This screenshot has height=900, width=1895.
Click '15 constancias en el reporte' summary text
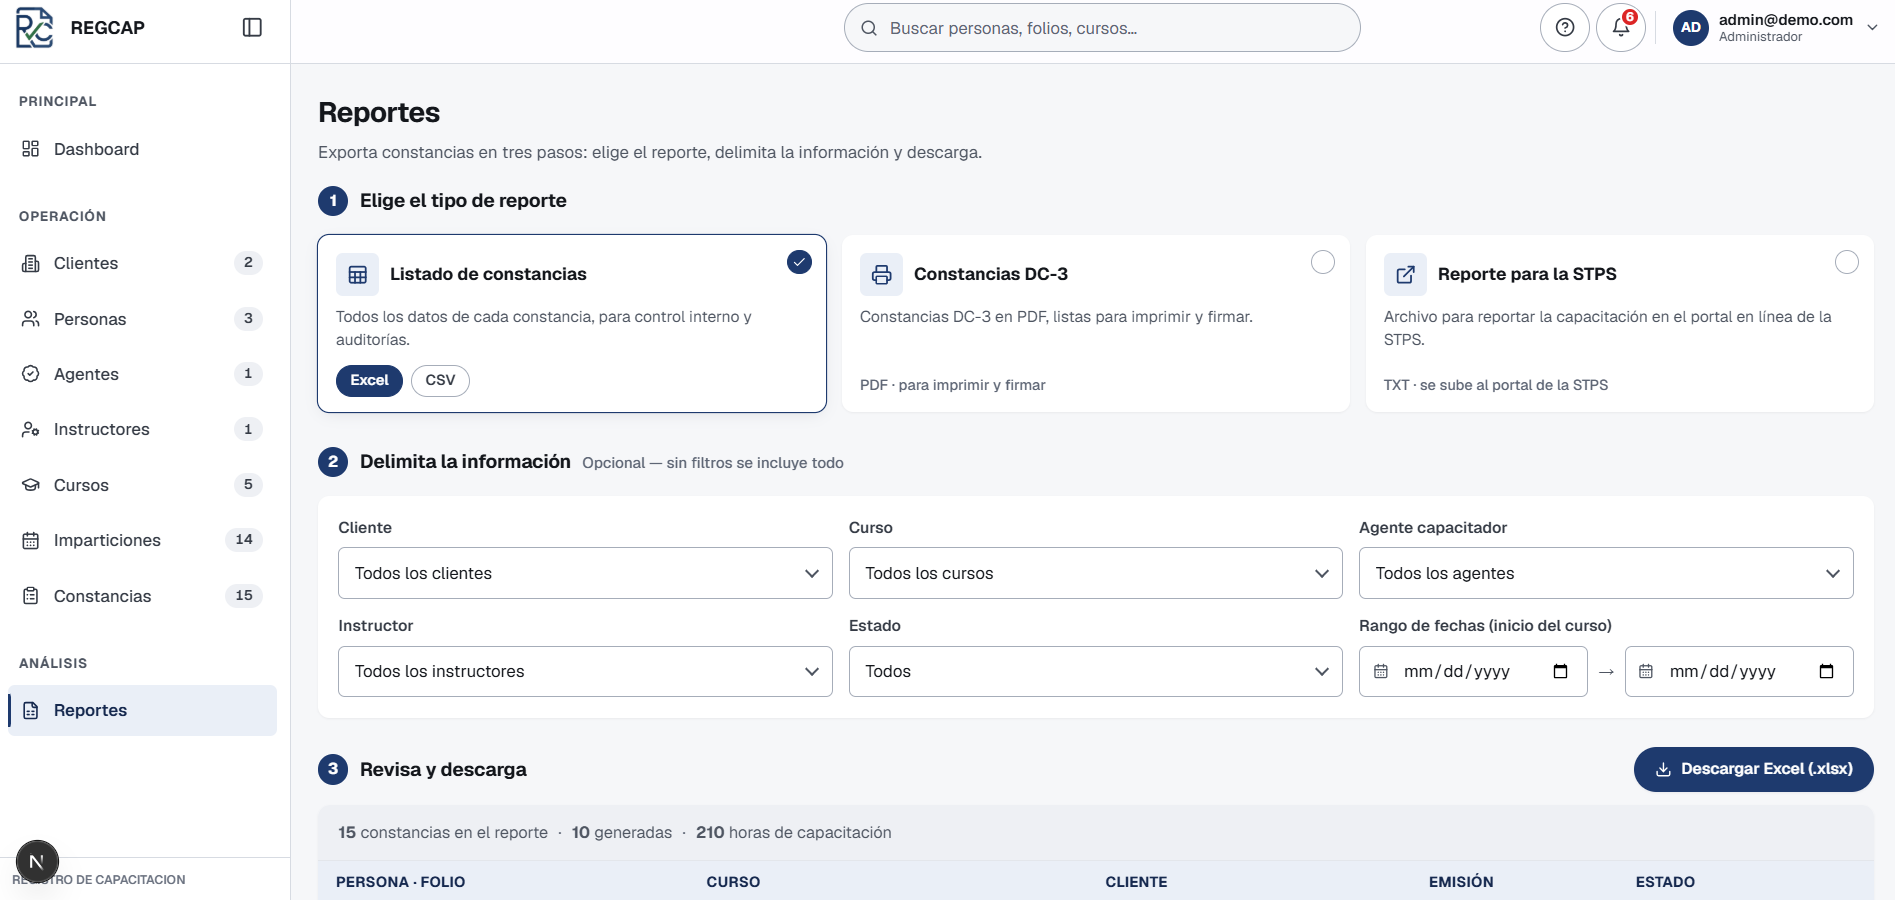click(x=443, y=832)
